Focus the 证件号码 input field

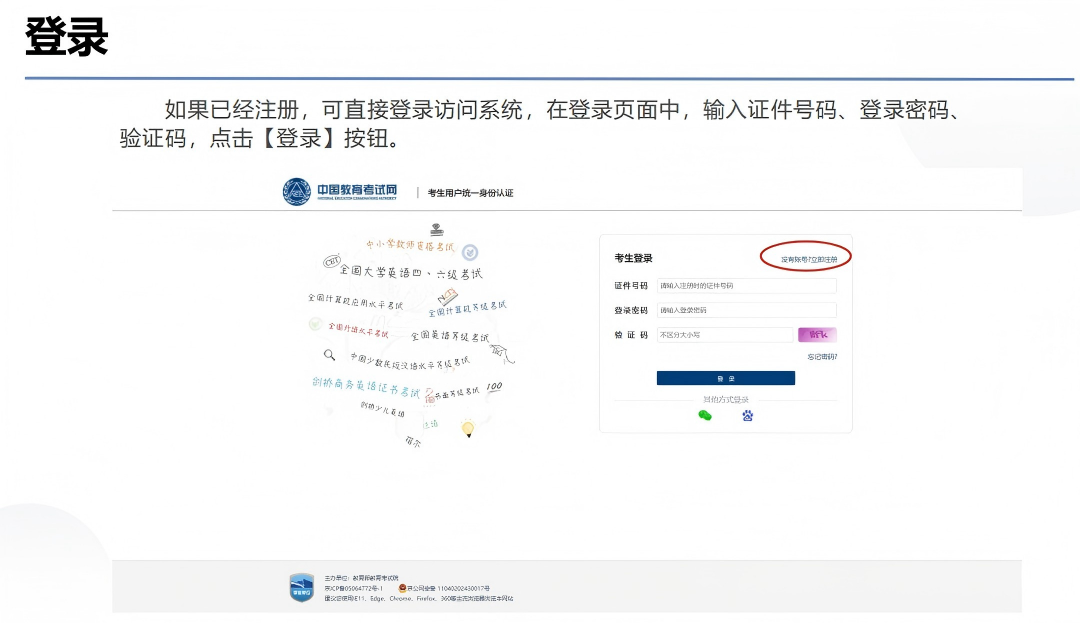click(746, 286)
